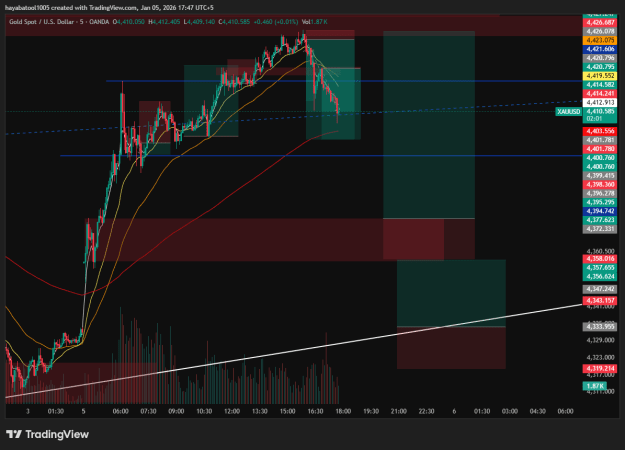Click the green 4,420.795 price label
This screenshot has height=450, width=625.
(600, 67)
